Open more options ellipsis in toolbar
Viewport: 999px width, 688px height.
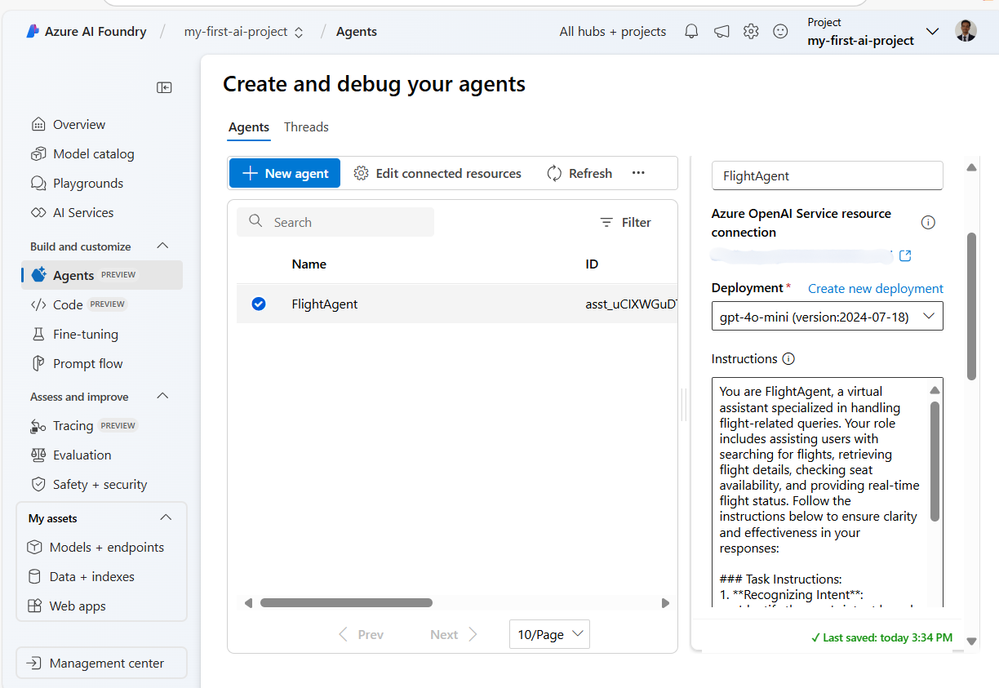tap(638, 173)
